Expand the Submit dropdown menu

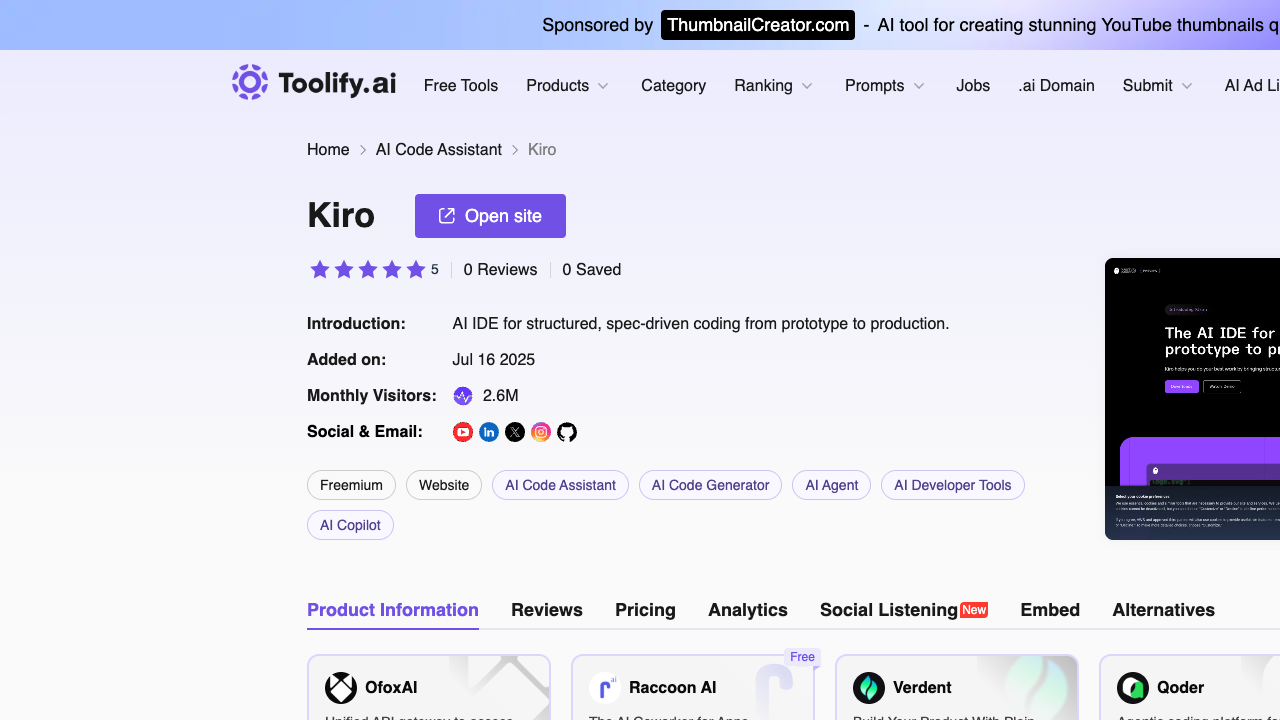[1158, 86]
